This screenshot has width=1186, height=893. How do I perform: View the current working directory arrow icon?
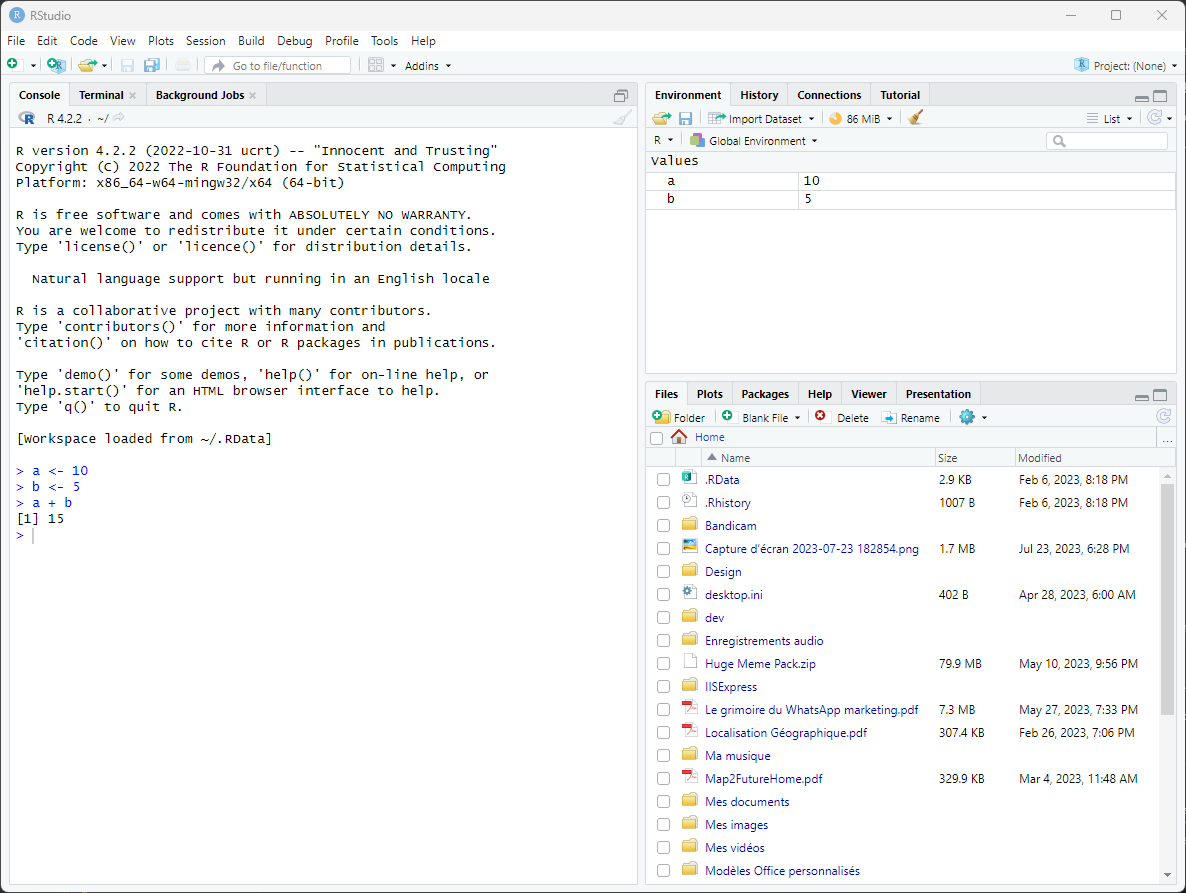(119, 118)
